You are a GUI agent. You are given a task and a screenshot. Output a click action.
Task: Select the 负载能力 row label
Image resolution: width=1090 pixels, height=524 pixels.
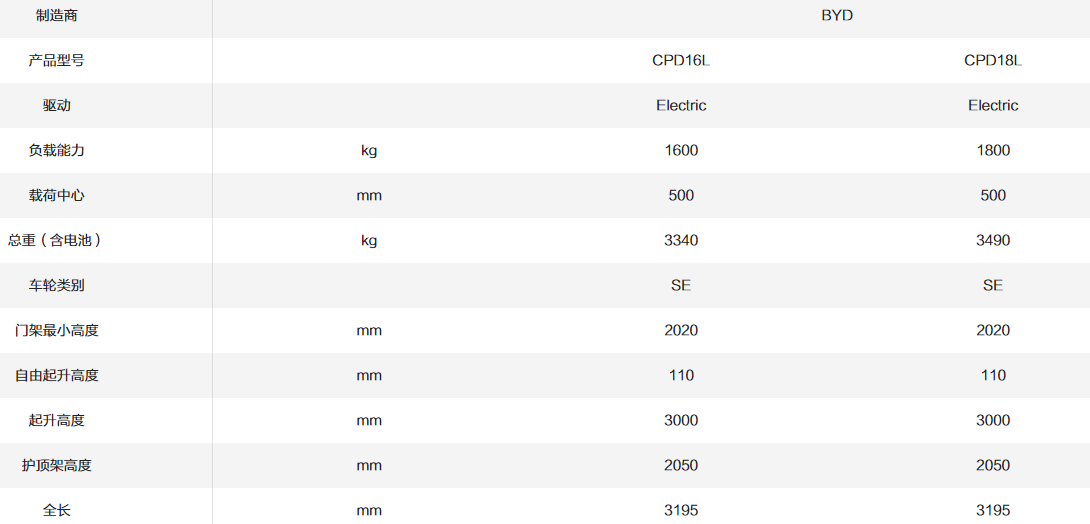(x=57, y=150)
